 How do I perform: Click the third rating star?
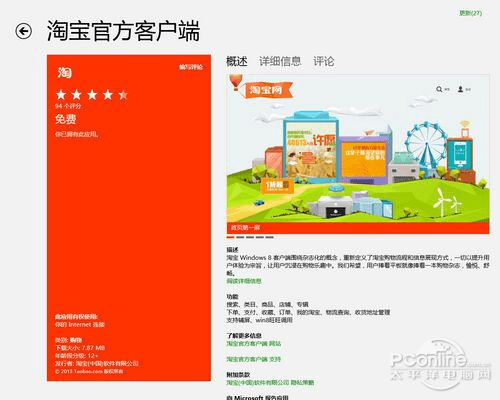point(92,95)
